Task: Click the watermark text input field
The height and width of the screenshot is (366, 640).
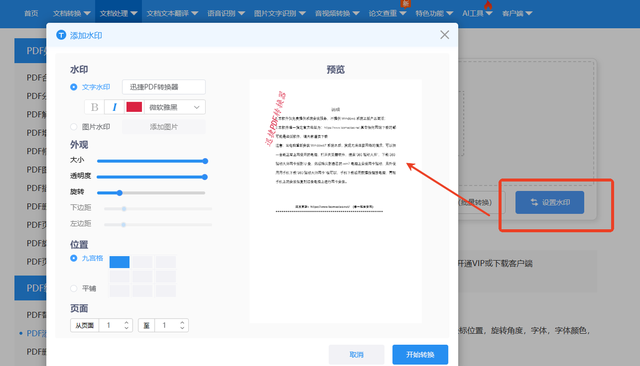Action: pyautogui.click(x=164, y=87)
